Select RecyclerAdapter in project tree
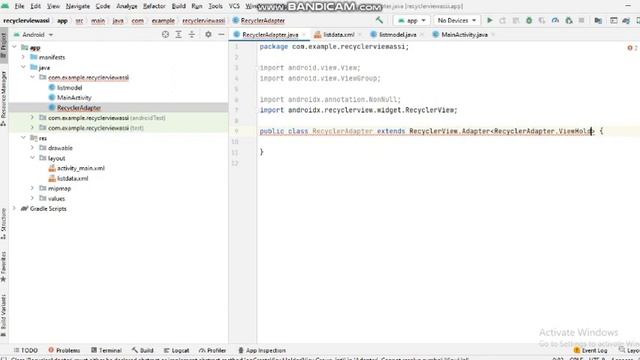The height and width of the screenshot is (360, 640). (x=79, y=108)
